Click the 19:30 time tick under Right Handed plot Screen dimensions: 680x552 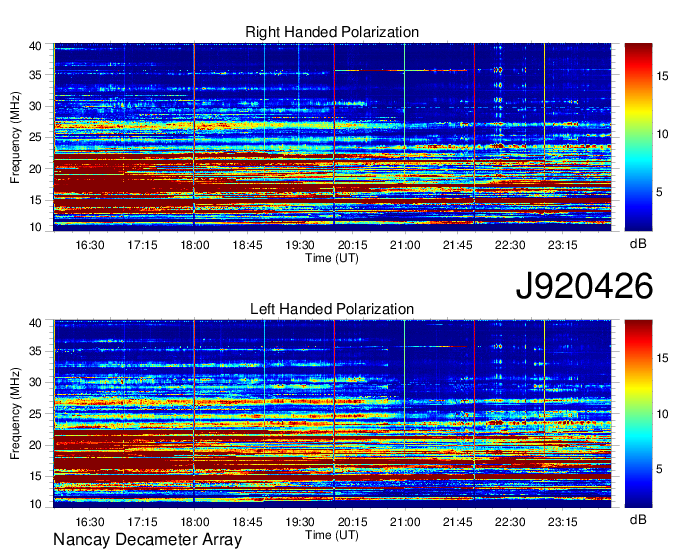click(x=300, y=245)
